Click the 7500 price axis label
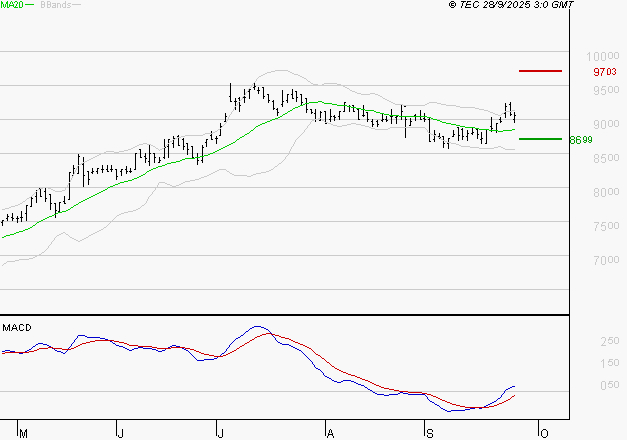The width and height of the screenshot is (627, 440). [606, 226]
